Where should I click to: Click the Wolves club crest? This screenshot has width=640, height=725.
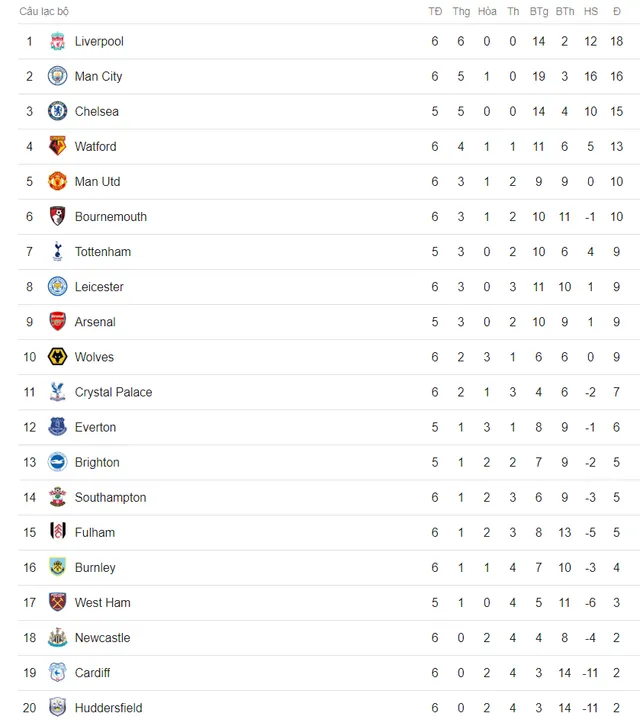pyautogui.click(x=57, y=356)
